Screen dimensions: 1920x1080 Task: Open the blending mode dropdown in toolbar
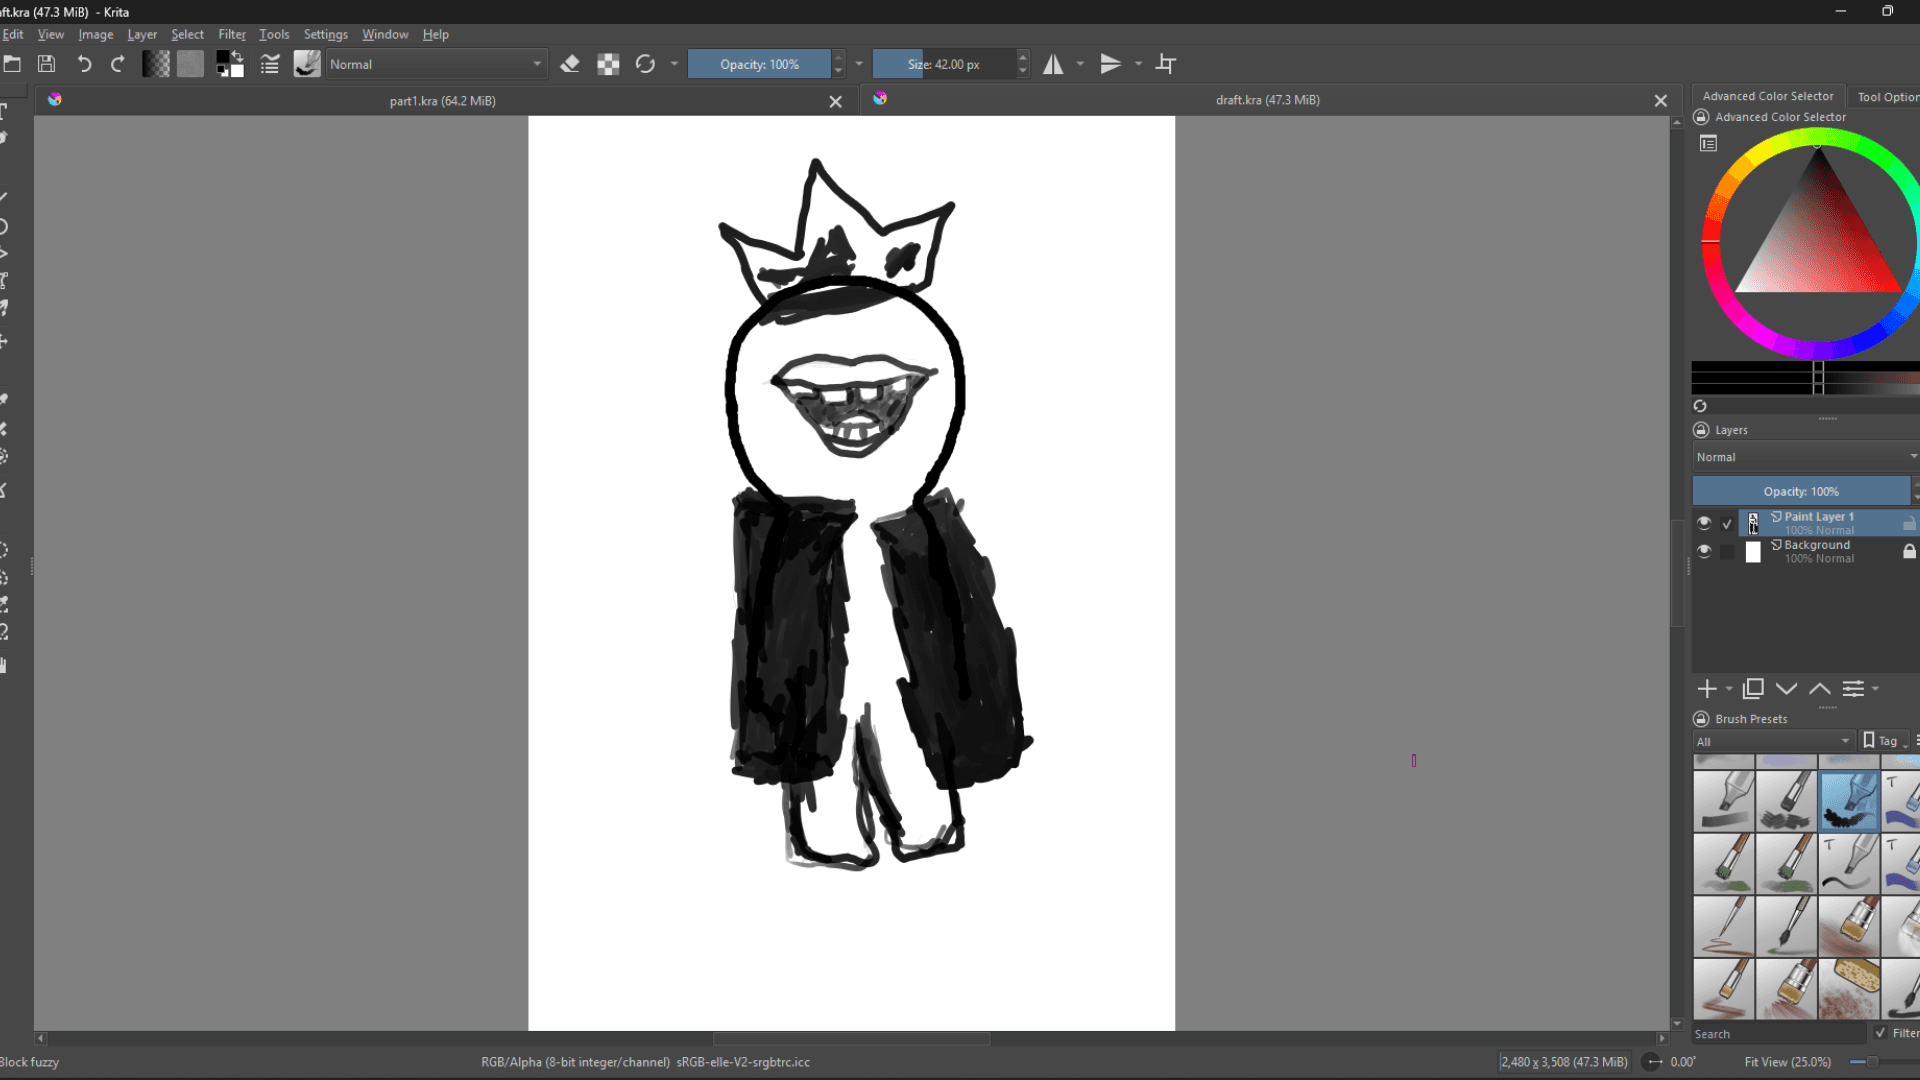(436, 64)
